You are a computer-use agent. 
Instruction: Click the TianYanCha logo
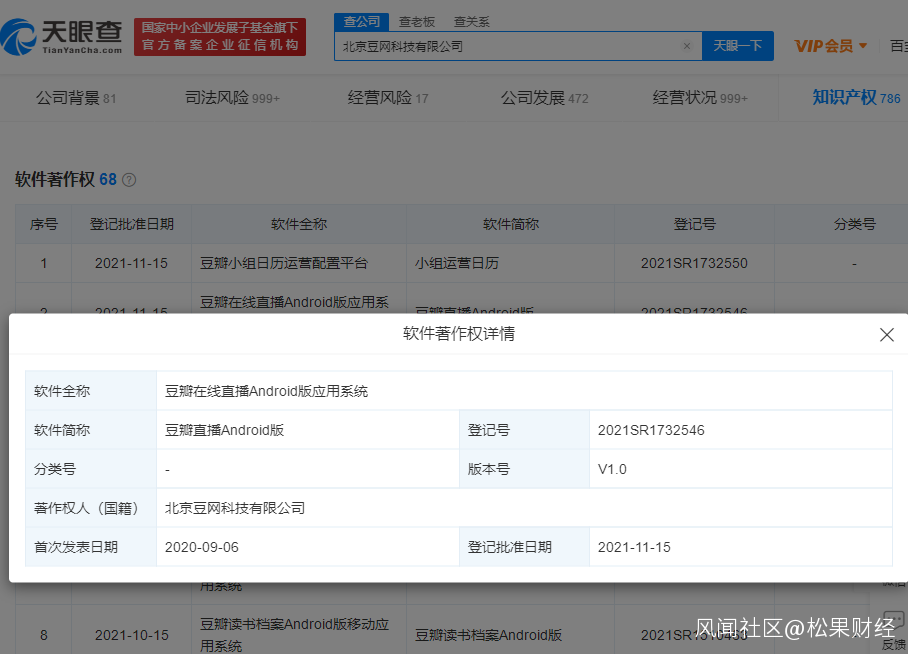[62, 37]
